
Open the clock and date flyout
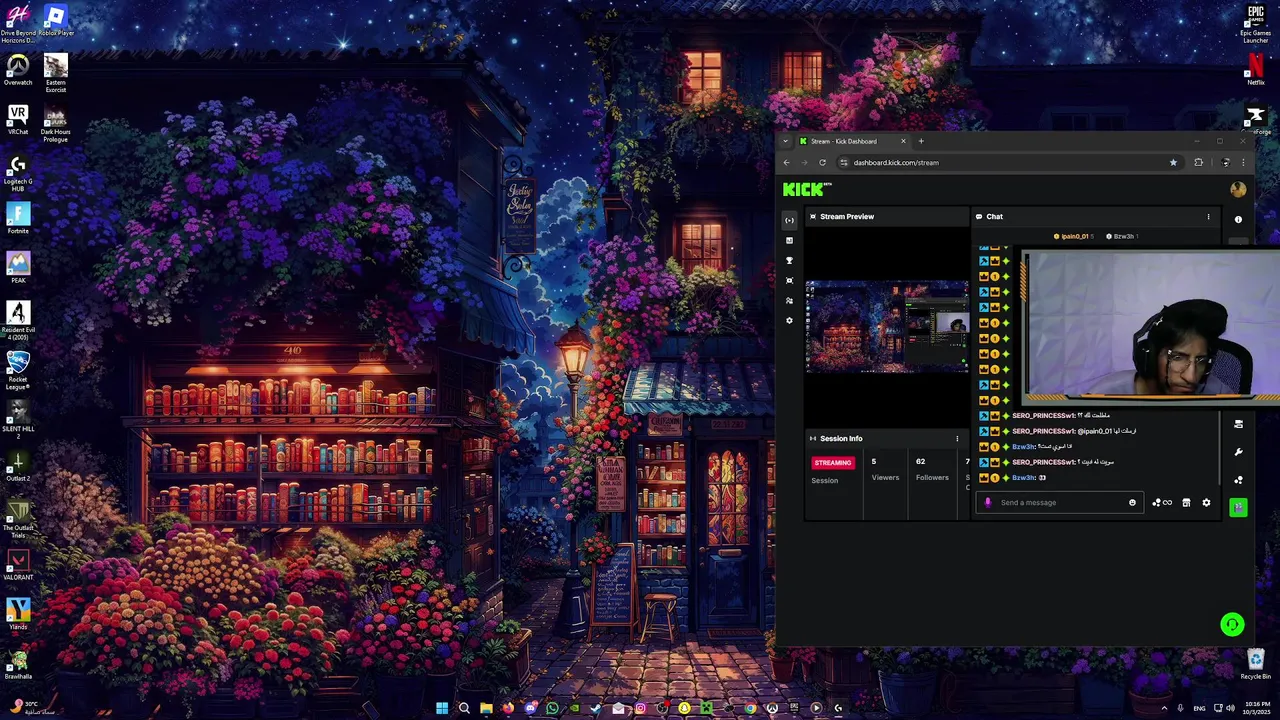[1258, 708]
